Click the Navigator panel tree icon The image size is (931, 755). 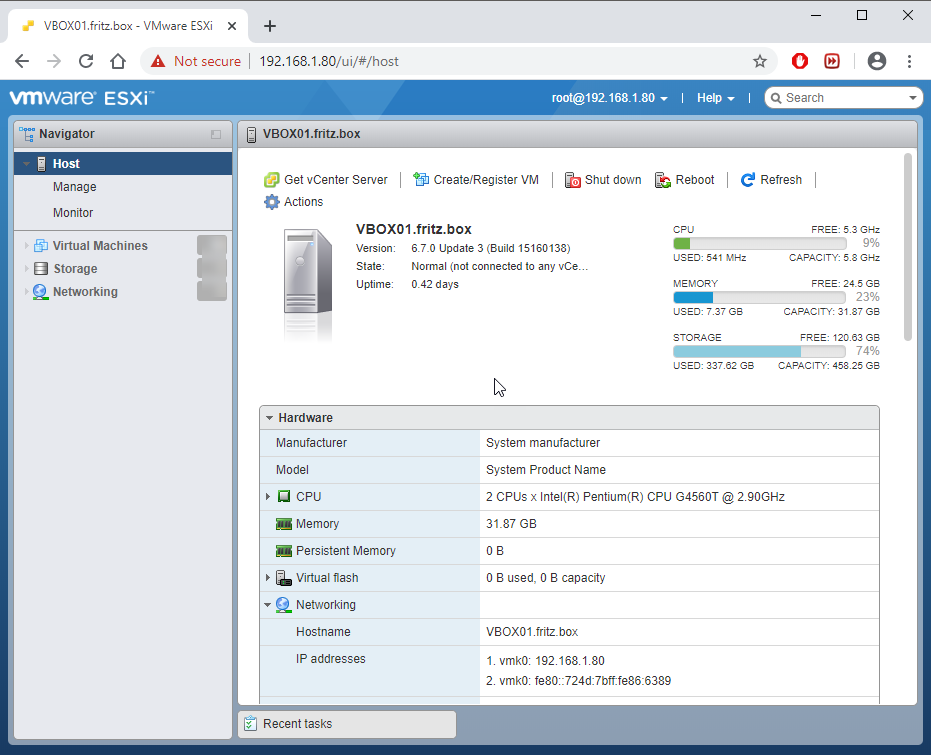27,134
